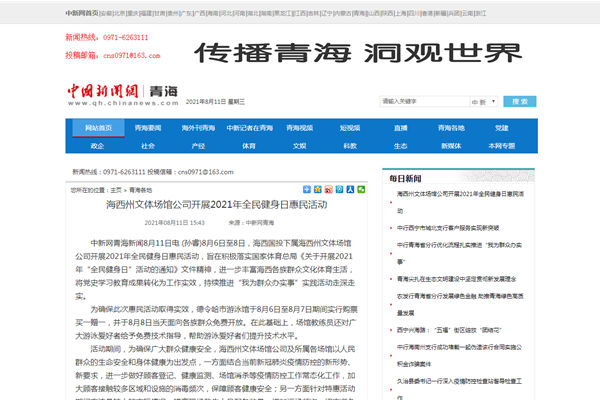Open the 中新 search scope dropdown
The height and width of the screenshot is (400, 600).
click(x=484, y=101)
